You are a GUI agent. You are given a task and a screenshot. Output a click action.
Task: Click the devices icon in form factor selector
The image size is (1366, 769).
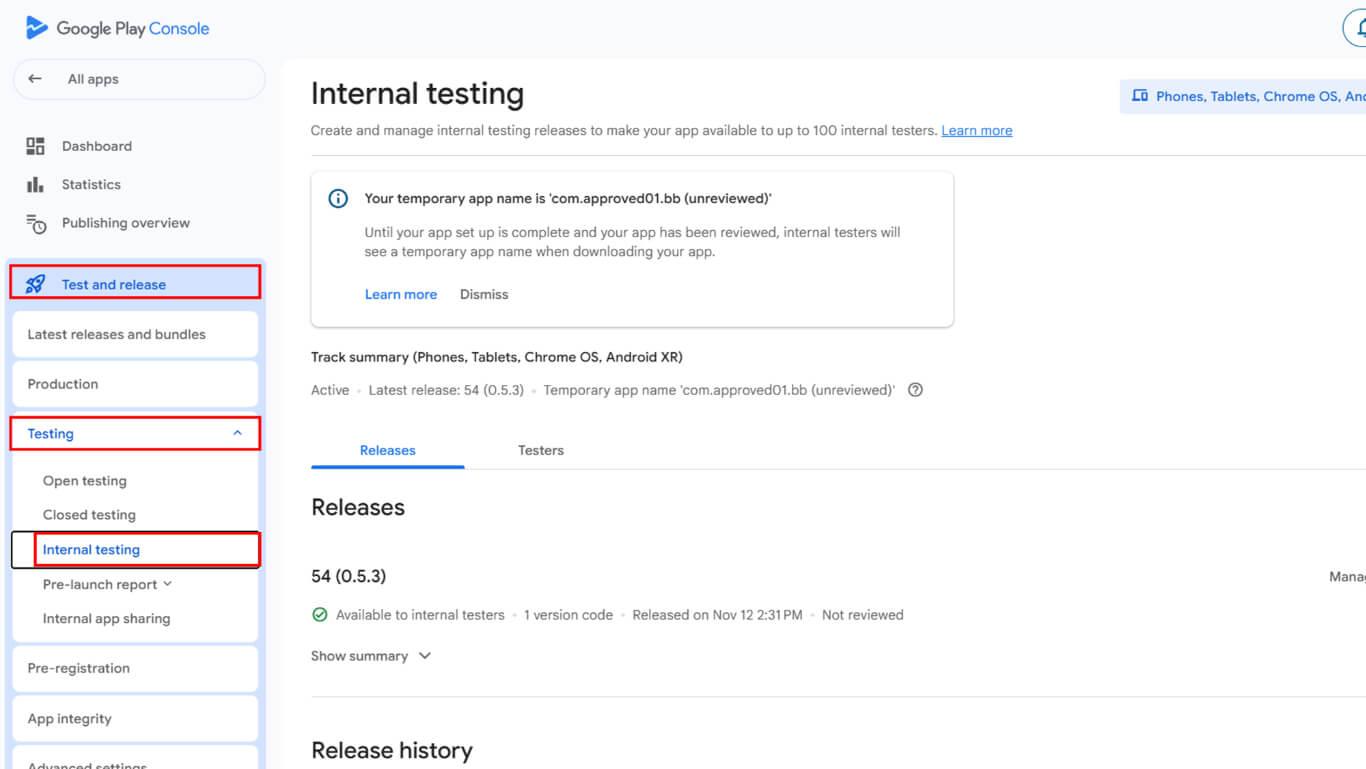[x=1139, y=97]
